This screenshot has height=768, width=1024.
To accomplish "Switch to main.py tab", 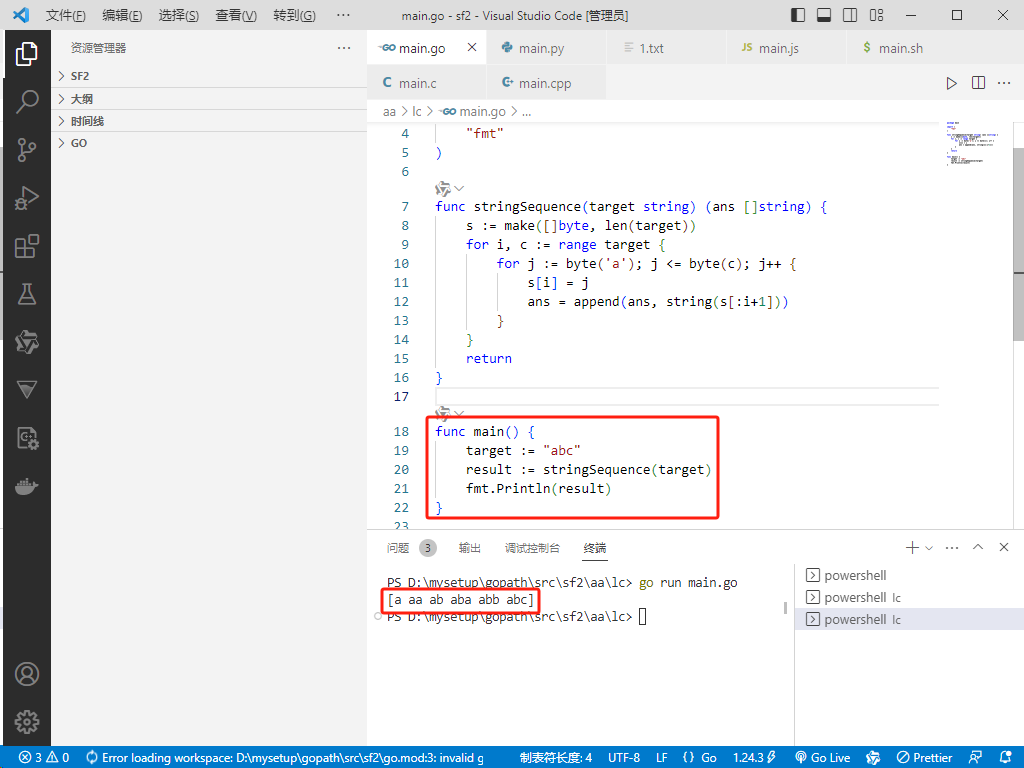I will [x=546, y=48].
